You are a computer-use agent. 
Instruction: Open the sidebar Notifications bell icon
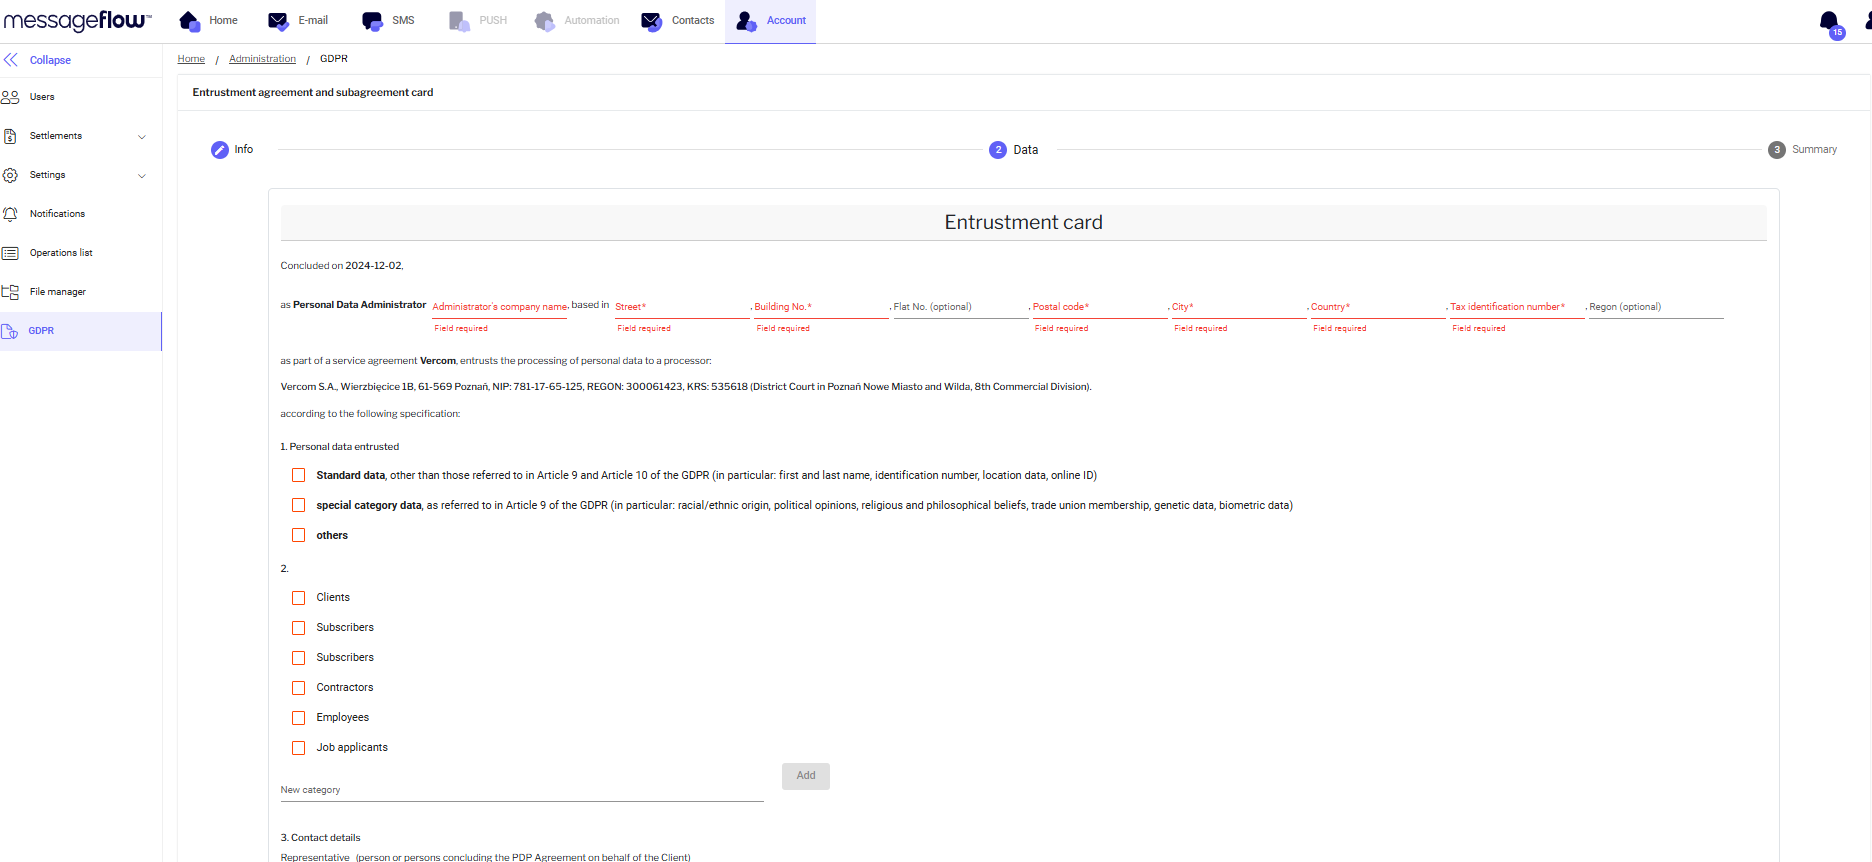pyautogui.click(x=11, y=214)
